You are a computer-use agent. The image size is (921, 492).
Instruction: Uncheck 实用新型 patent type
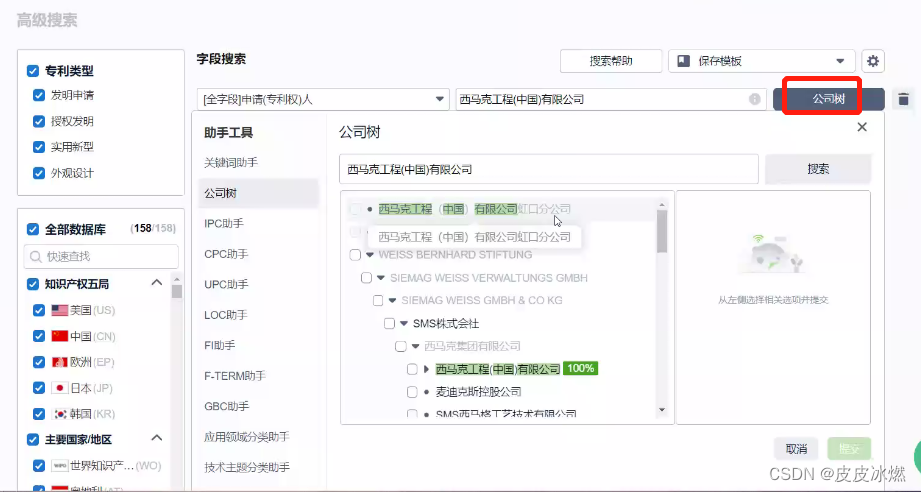tap(39, 147)
